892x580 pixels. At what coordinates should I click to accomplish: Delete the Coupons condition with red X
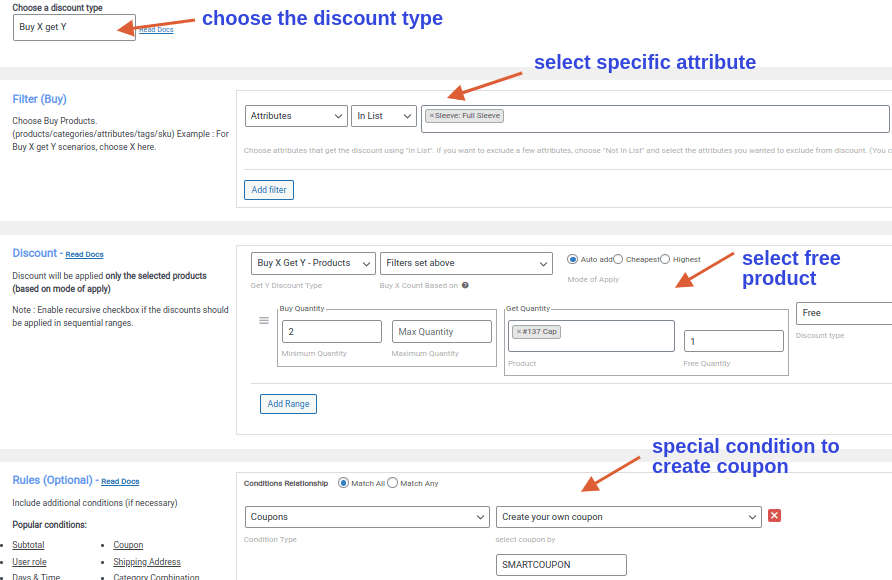point(774,516)
